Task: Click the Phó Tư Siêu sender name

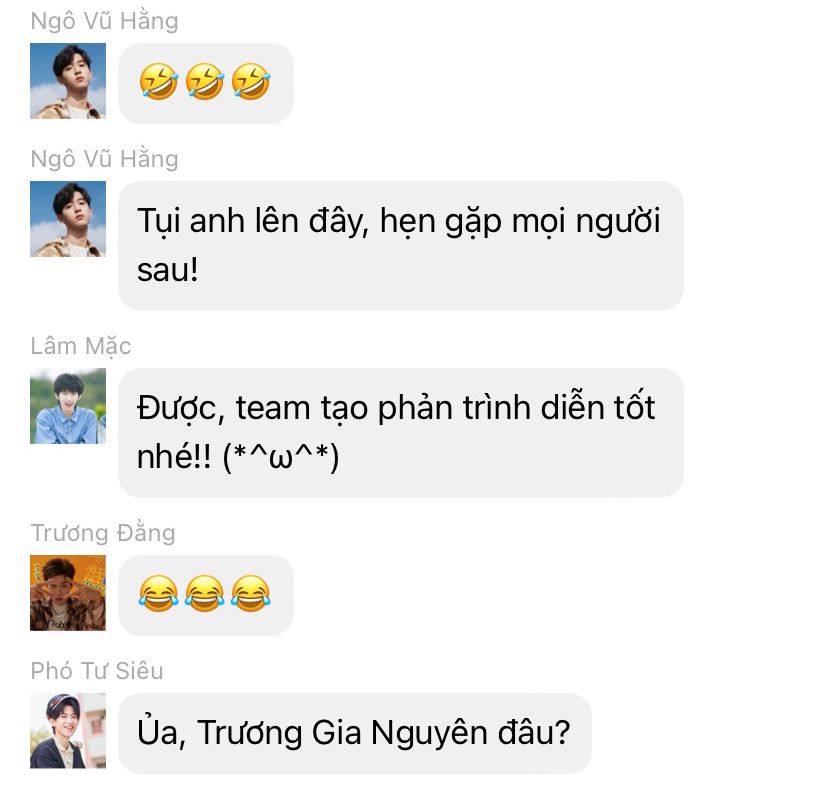Action: click(x=97, y=671)
